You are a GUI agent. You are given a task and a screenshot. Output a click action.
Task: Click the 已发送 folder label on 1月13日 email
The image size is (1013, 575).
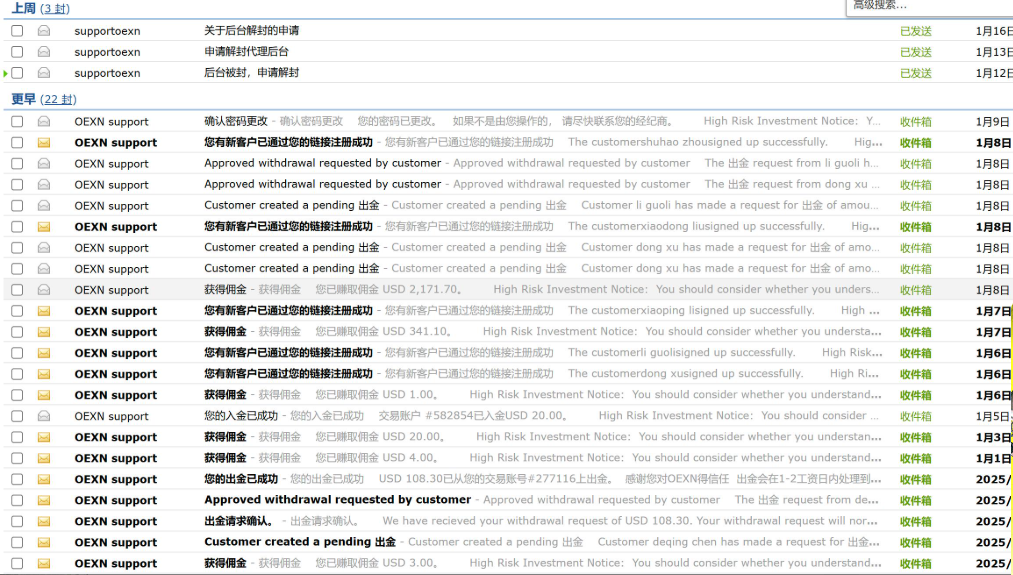coord(915,52)
